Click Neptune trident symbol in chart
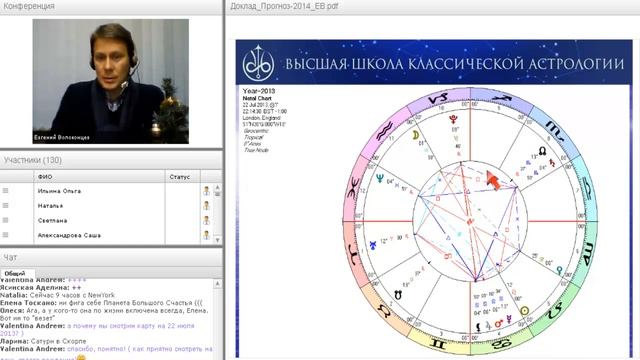Image resolution: width=640 pixels, height=360 pixels. click(x=380, y=178)
